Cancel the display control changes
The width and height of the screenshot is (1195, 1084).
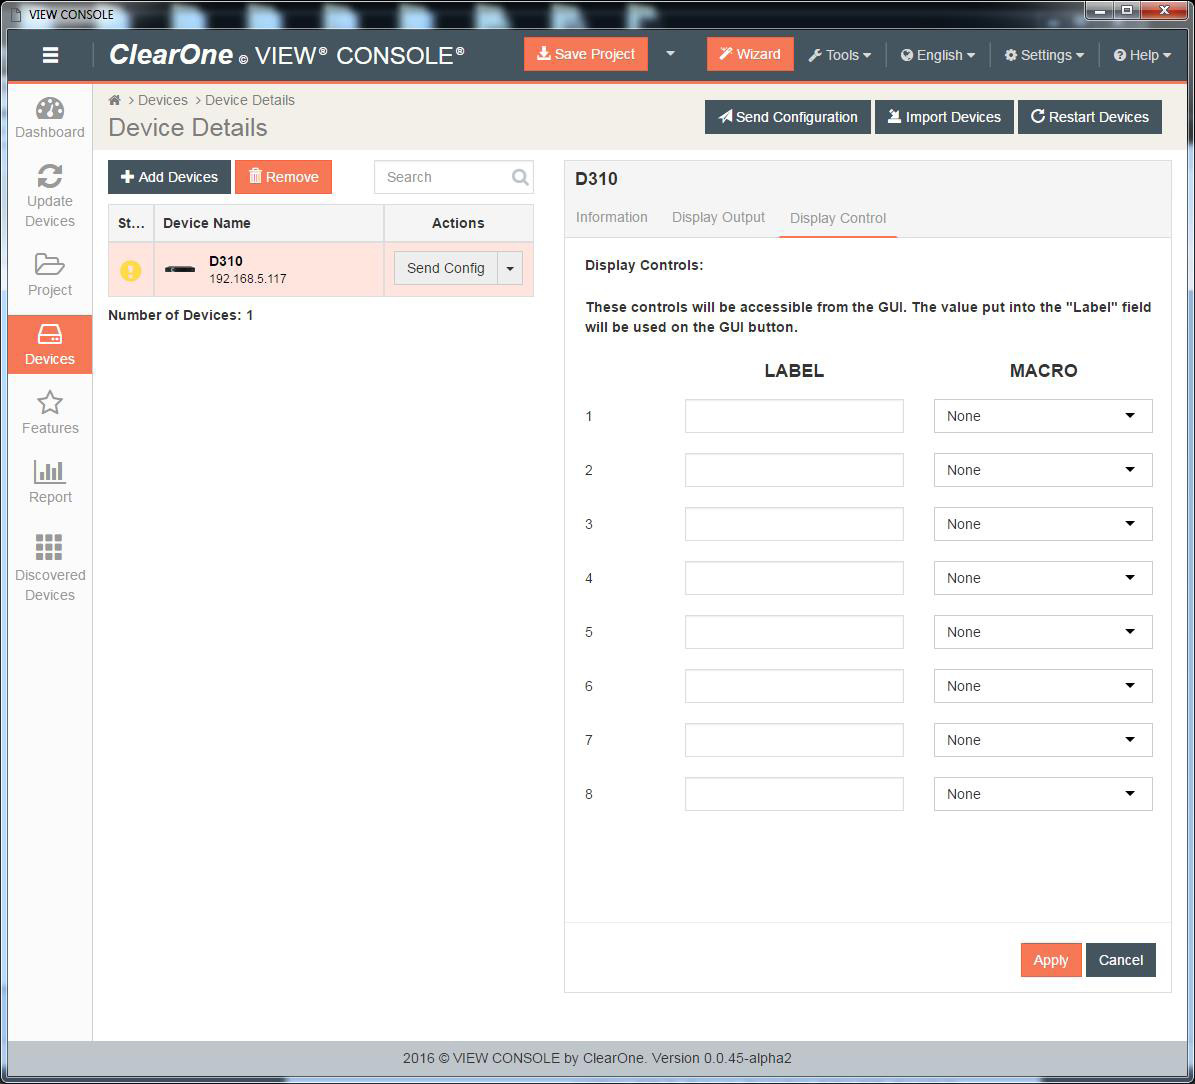(x=1120, y=960)
